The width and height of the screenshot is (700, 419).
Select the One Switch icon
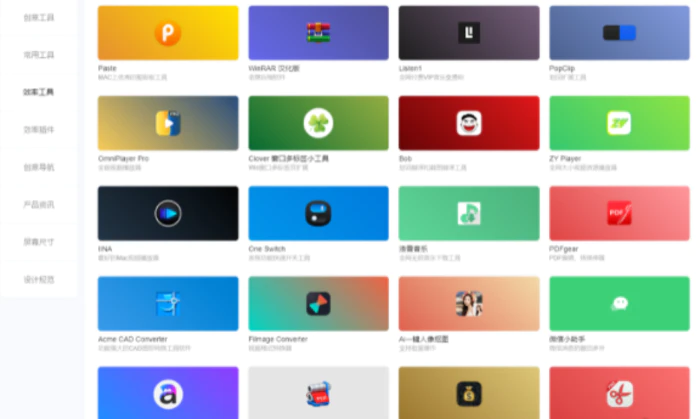tap(318, 213)
